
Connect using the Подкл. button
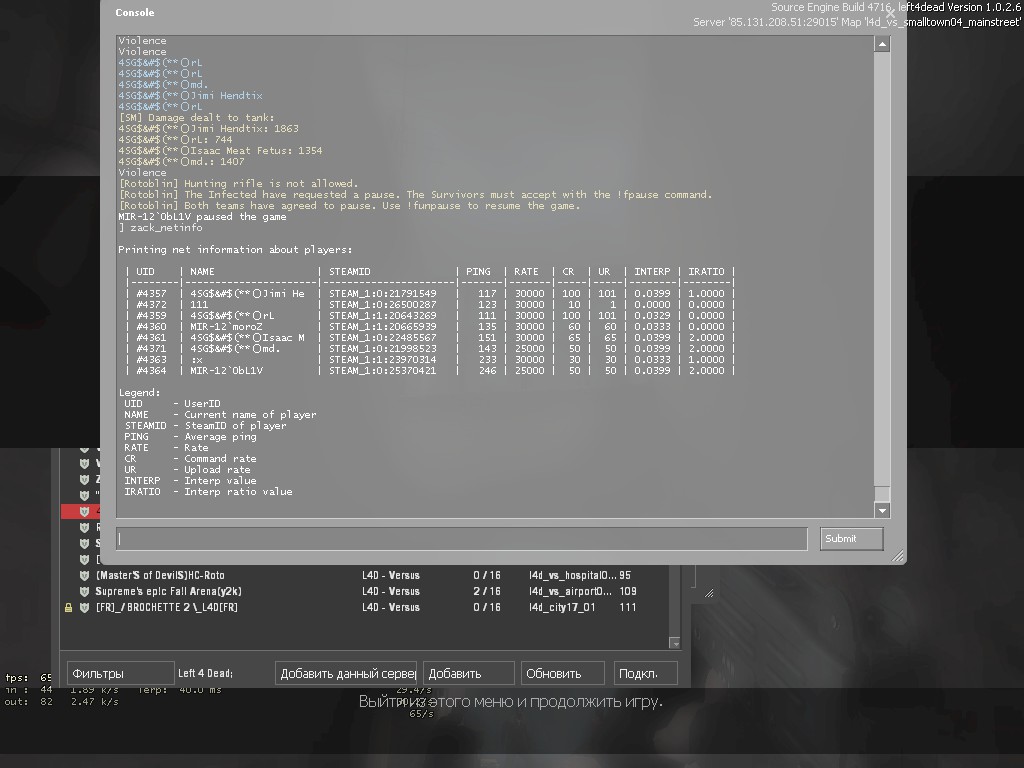click(645, 673)
